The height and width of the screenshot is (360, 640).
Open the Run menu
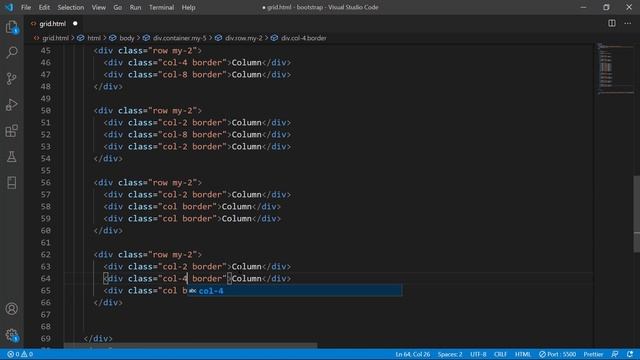coord(135,7)
